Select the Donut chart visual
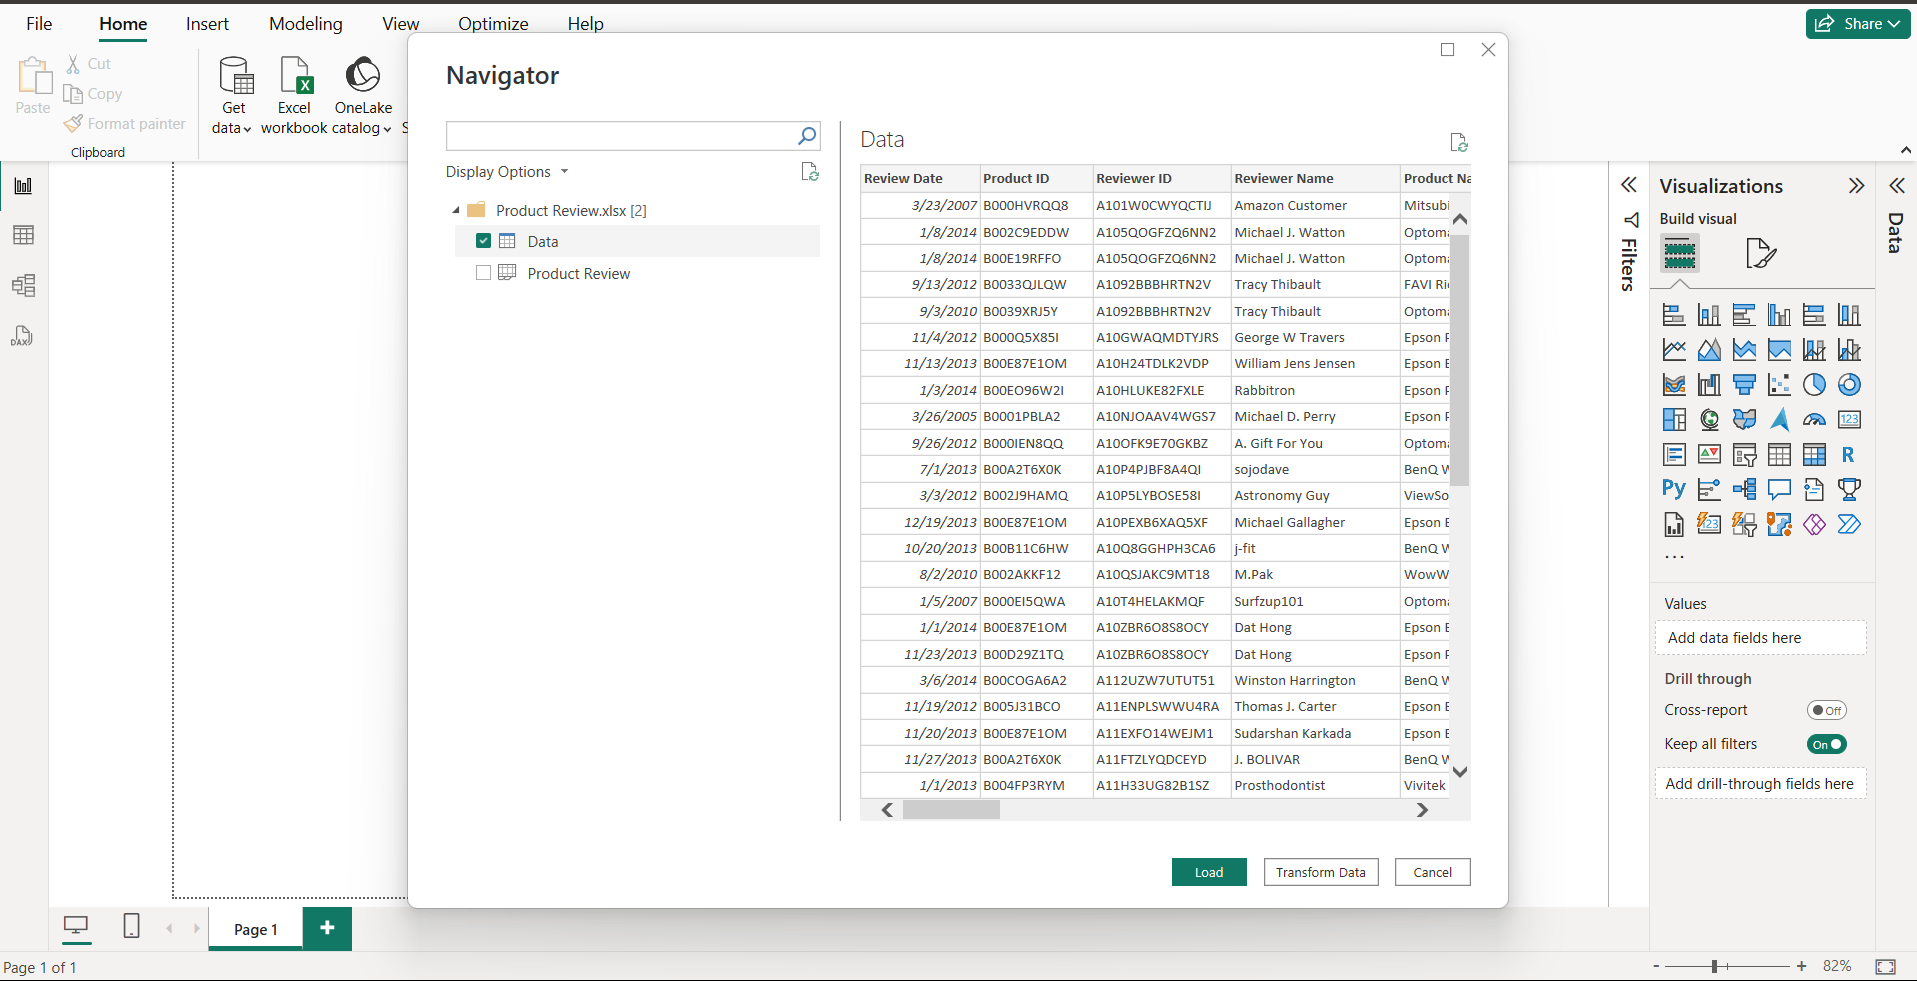 (1849, 385)
